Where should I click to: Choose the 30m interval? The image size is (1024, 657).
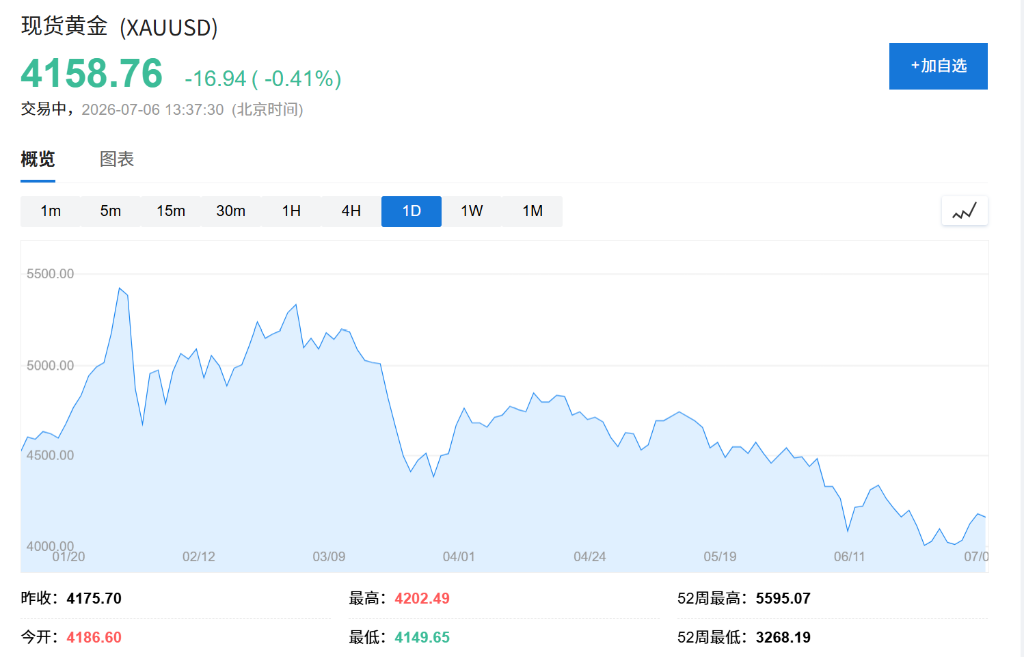pyautogui.click(x=231, y=211)
